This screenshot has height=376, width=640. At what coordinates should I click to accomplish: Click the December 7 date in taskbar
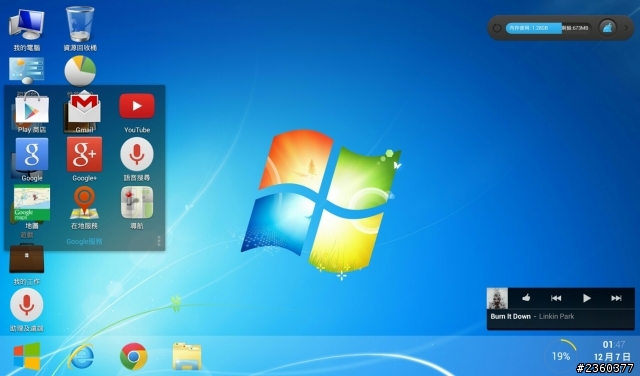pyautogui.click(x=612, y=357)
